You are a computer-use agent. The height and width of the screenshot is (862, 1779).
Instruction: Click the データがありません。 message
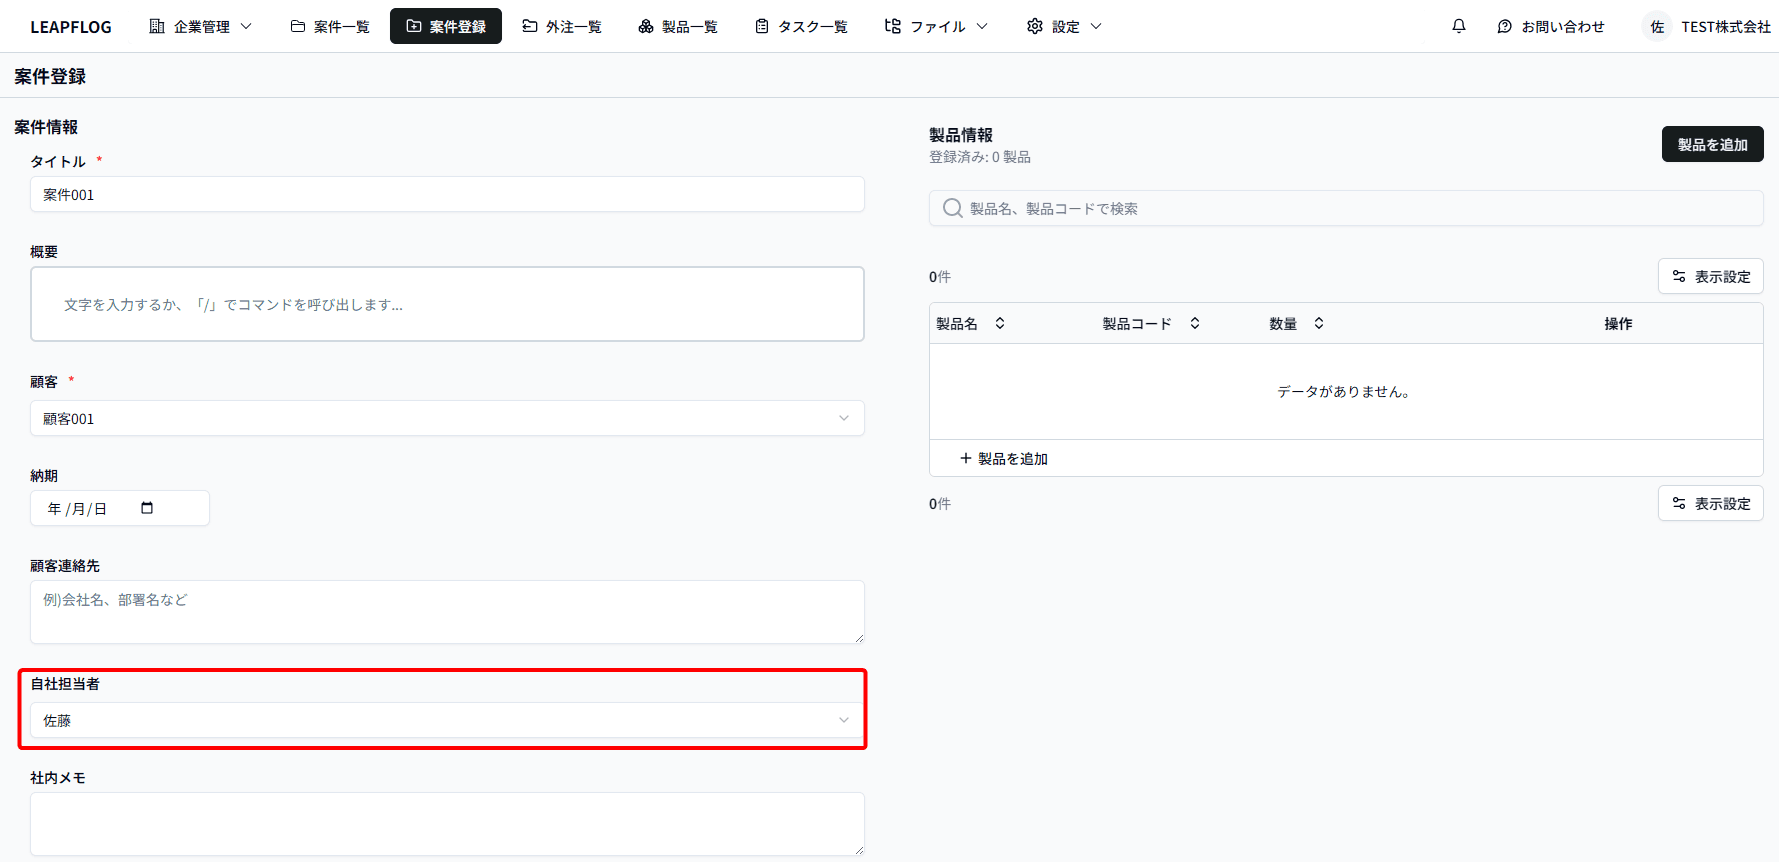tap(1345, 391)
